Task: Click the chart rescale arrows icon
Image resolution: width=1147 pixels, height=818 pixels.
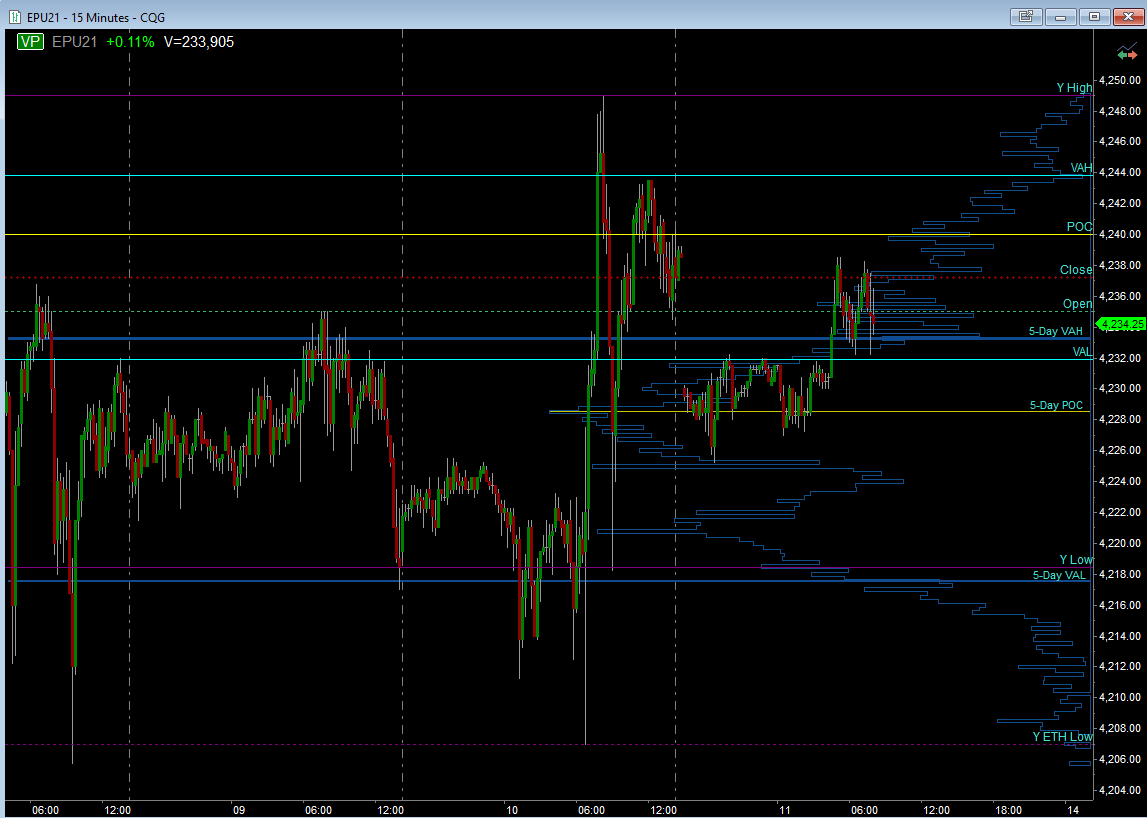Action: [x=1127, y=52]
